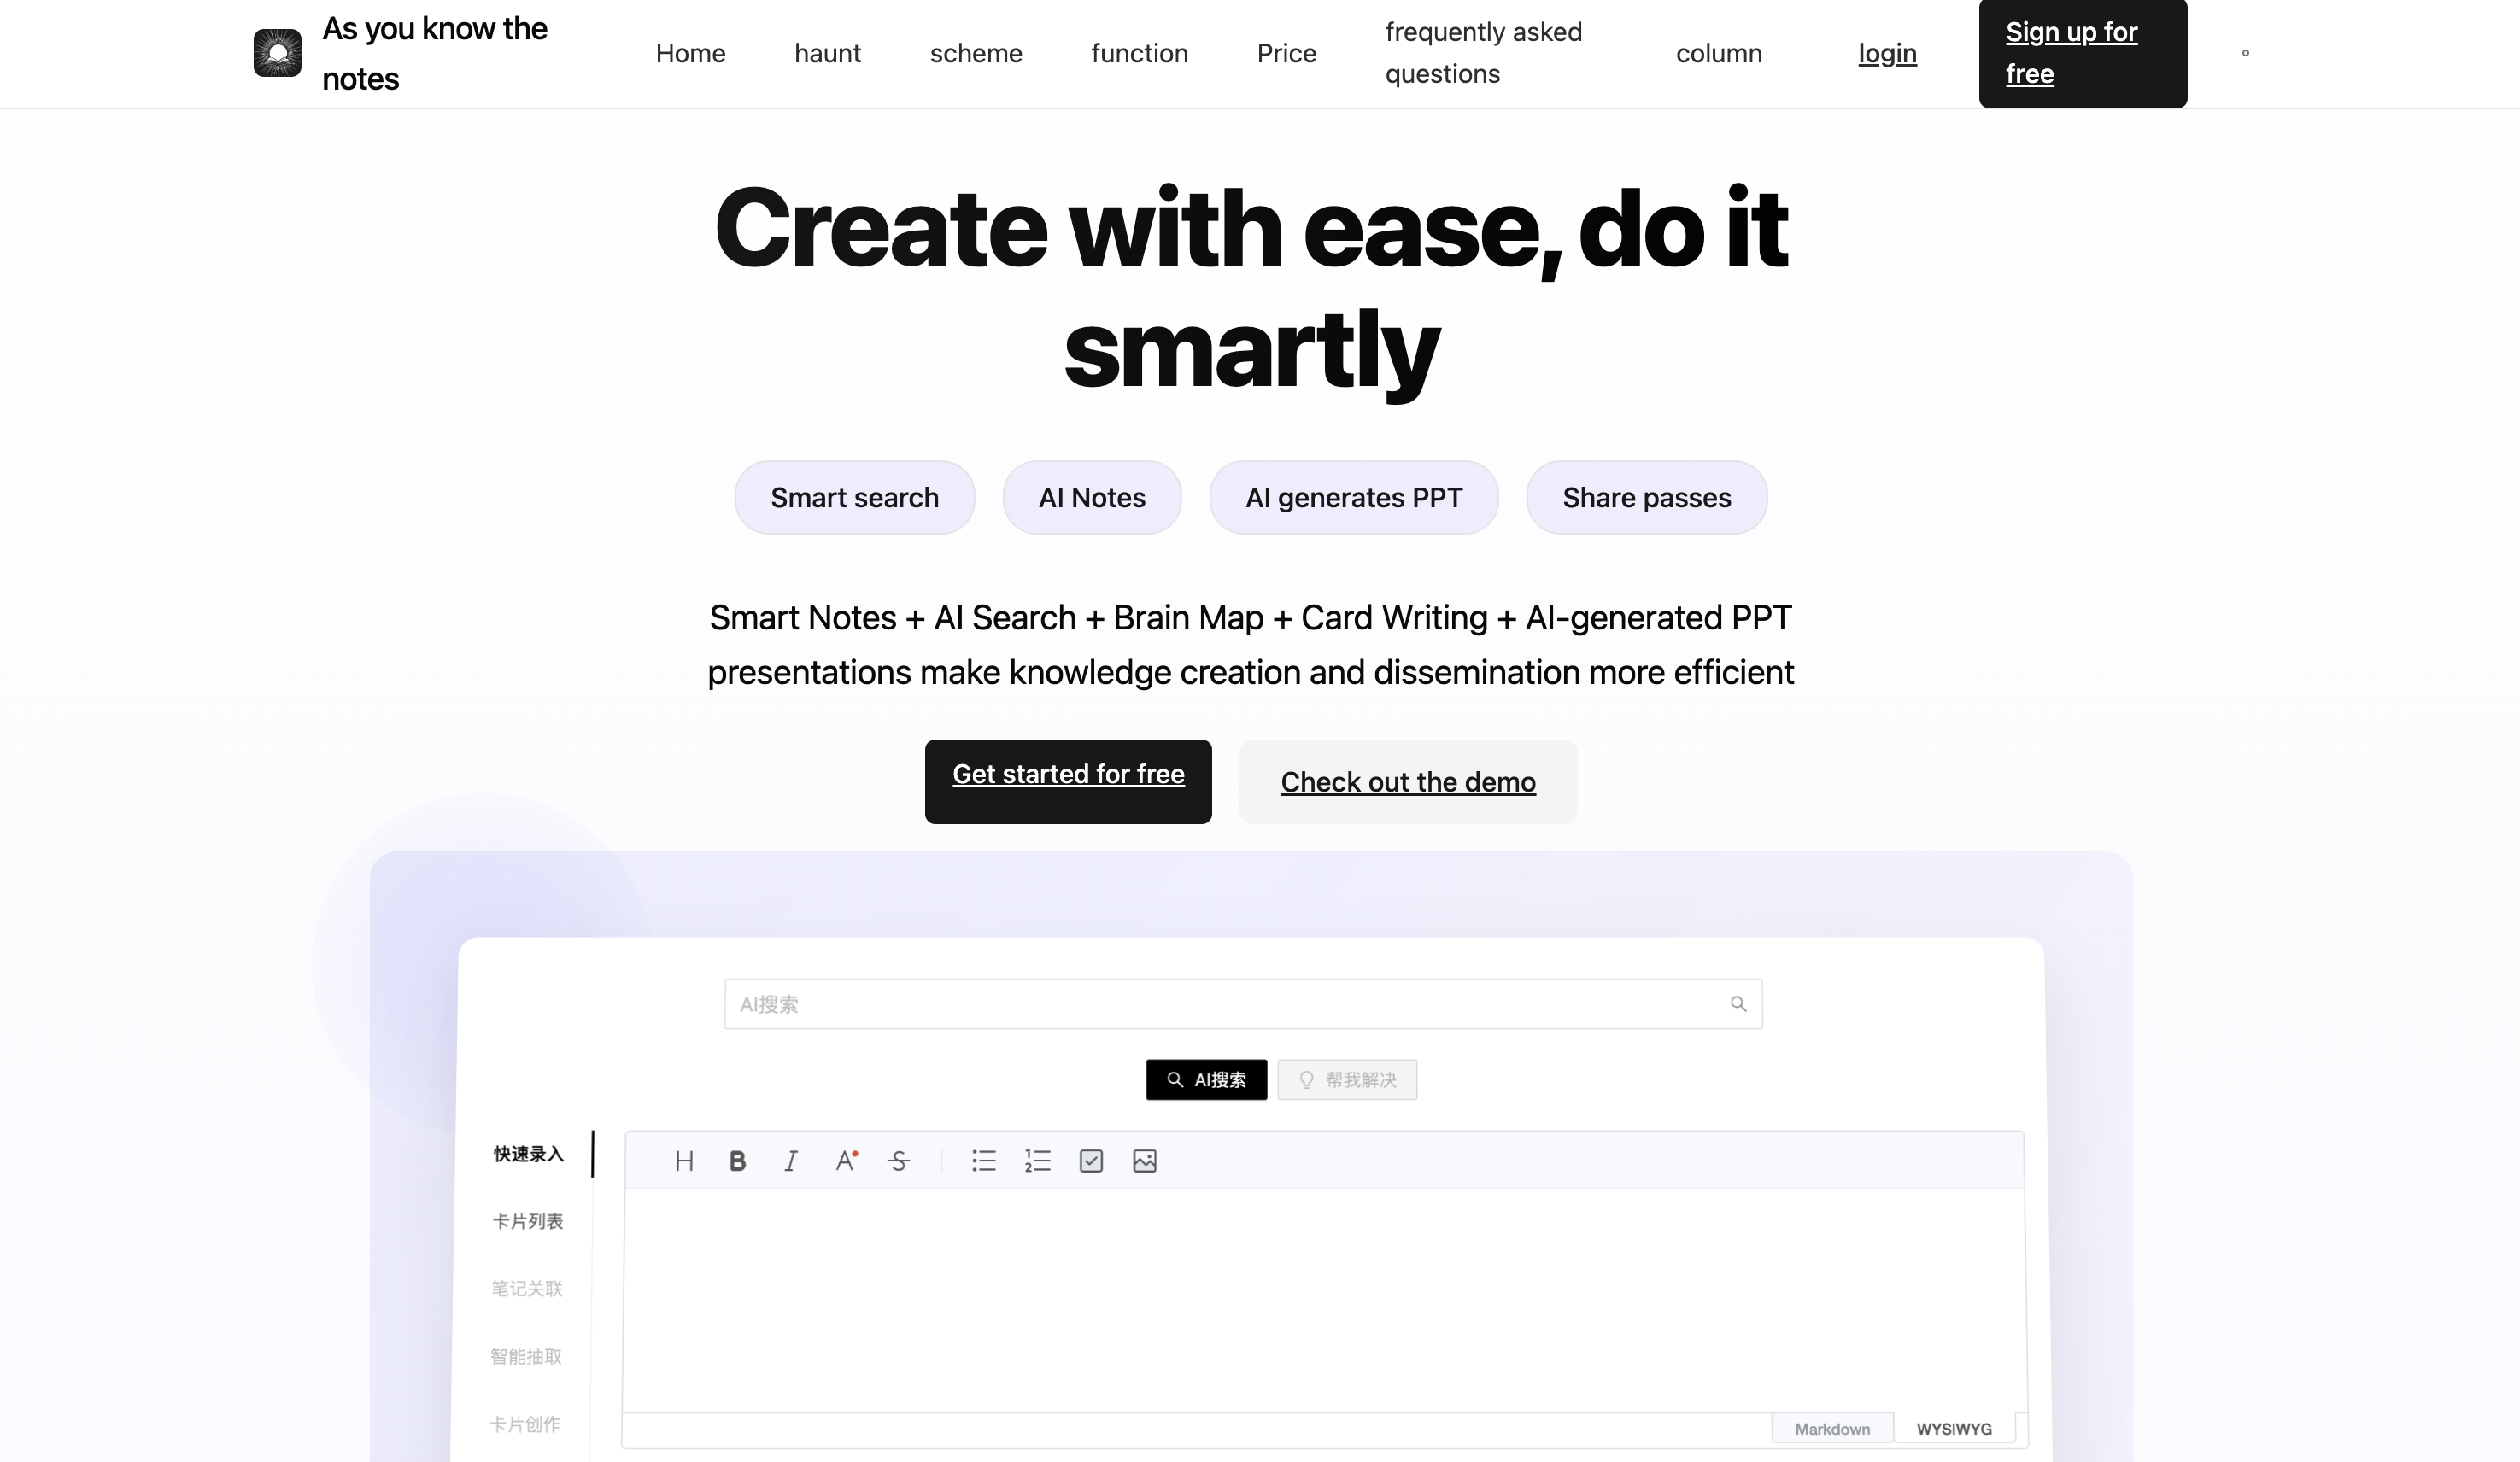Expand the 卡片列表 sidebar item
The height and width of the screenshot is (1462, 2520).
pos(527,1220)
